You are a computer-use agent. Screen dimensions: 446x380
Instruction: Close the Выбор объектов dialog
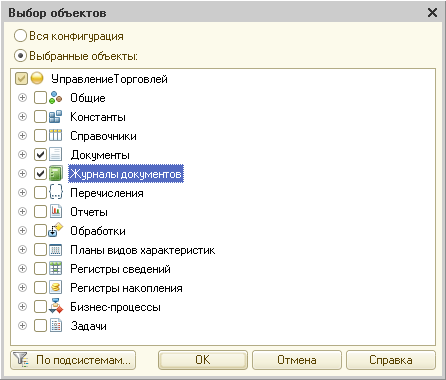click(432, 13)
